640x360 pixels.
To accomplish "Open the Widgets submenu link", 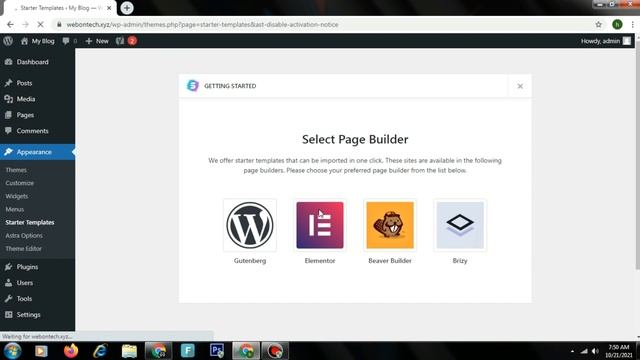I will tap(17, 196).
